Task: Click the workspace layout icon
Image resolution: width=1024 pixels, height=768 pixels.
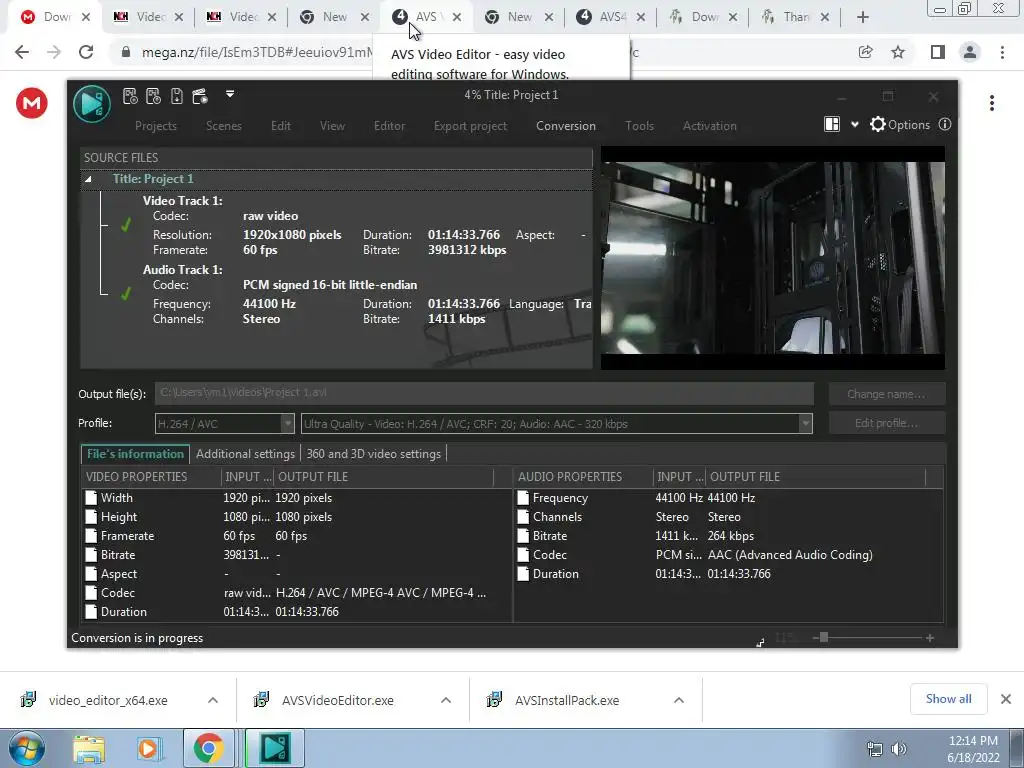Action: point(832,124)
